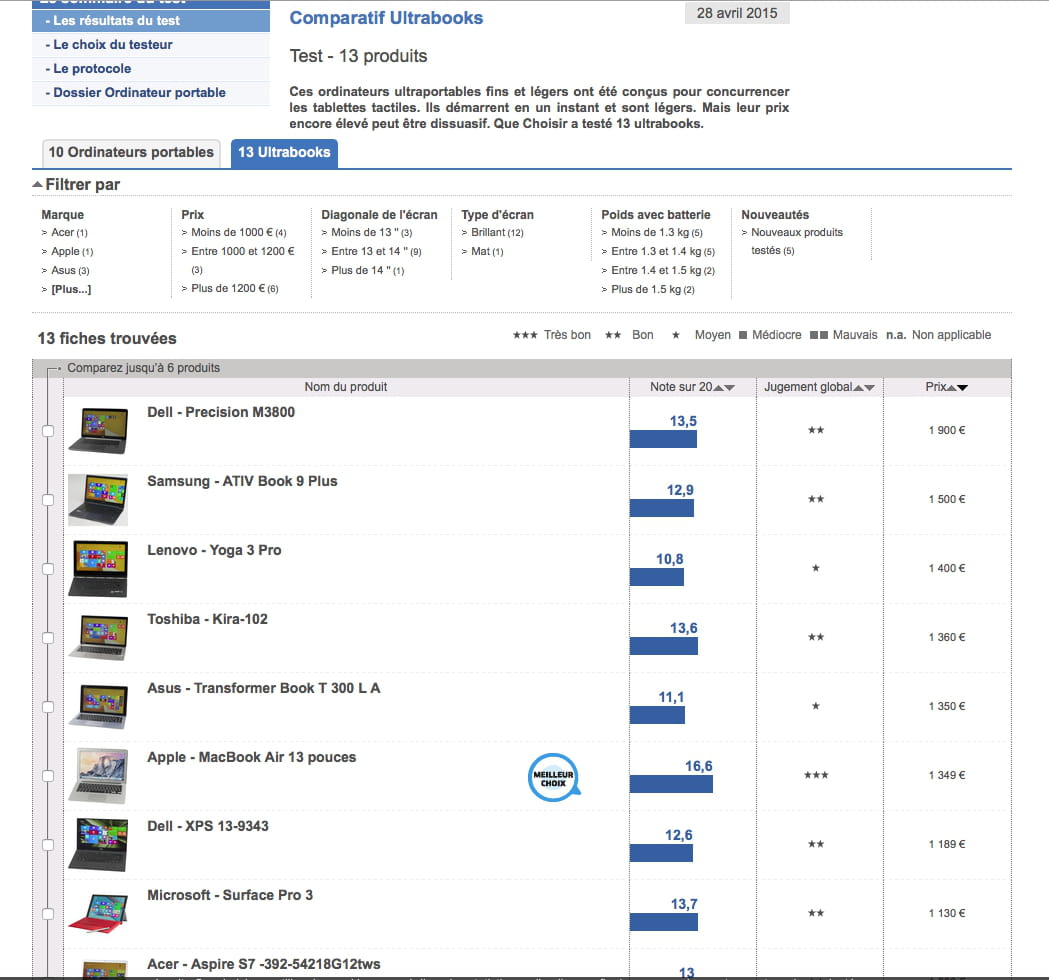Viewport: 1049px width, 980px height.
Task: Click the 1 900 € price of Dell Precision
Action: click(947, 430)
